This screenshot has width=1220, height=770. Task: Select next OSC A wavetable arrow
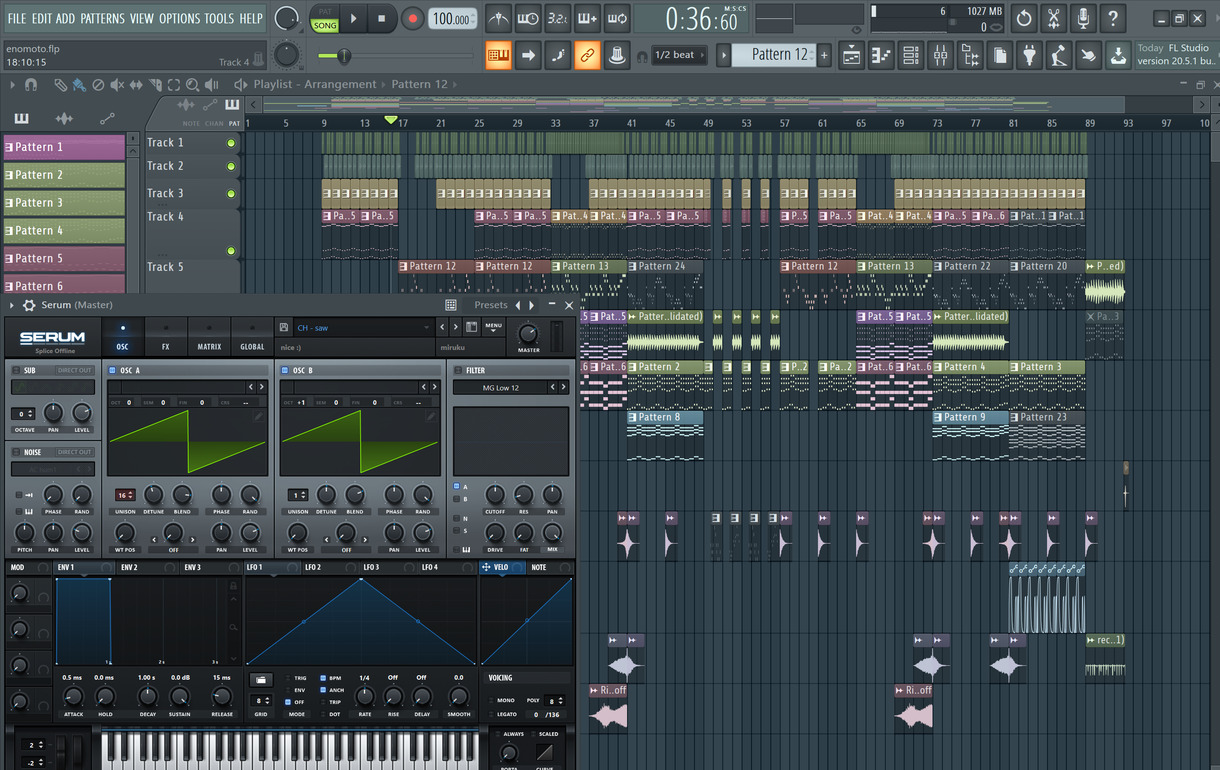point(260,388)
